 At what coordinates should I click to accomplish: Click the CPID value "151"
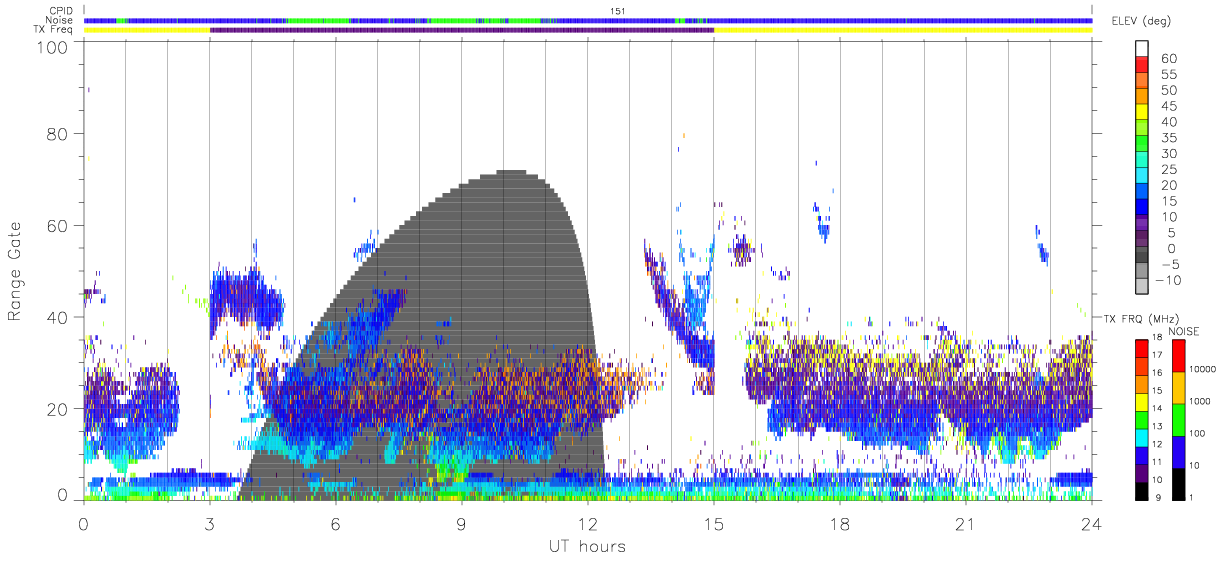(618, 11)
